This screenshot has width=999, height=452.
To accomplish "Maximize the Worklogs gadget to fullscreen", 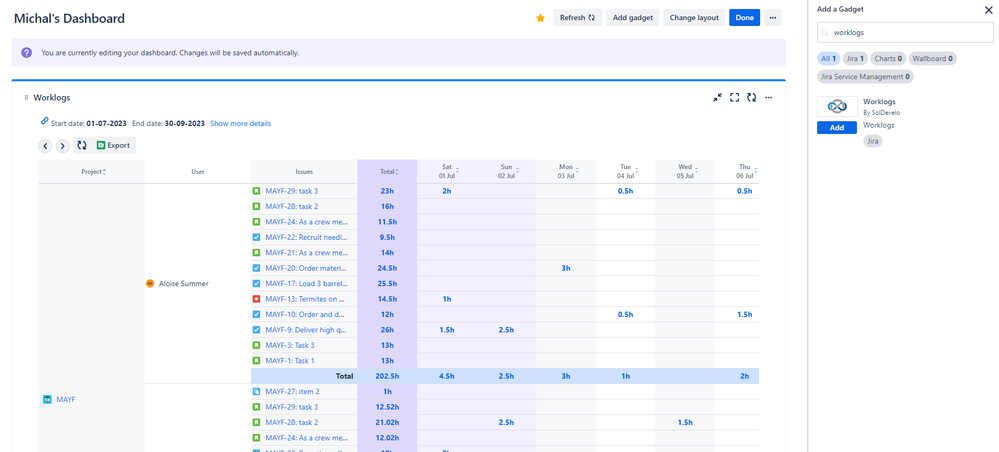I will pos(734,97).
